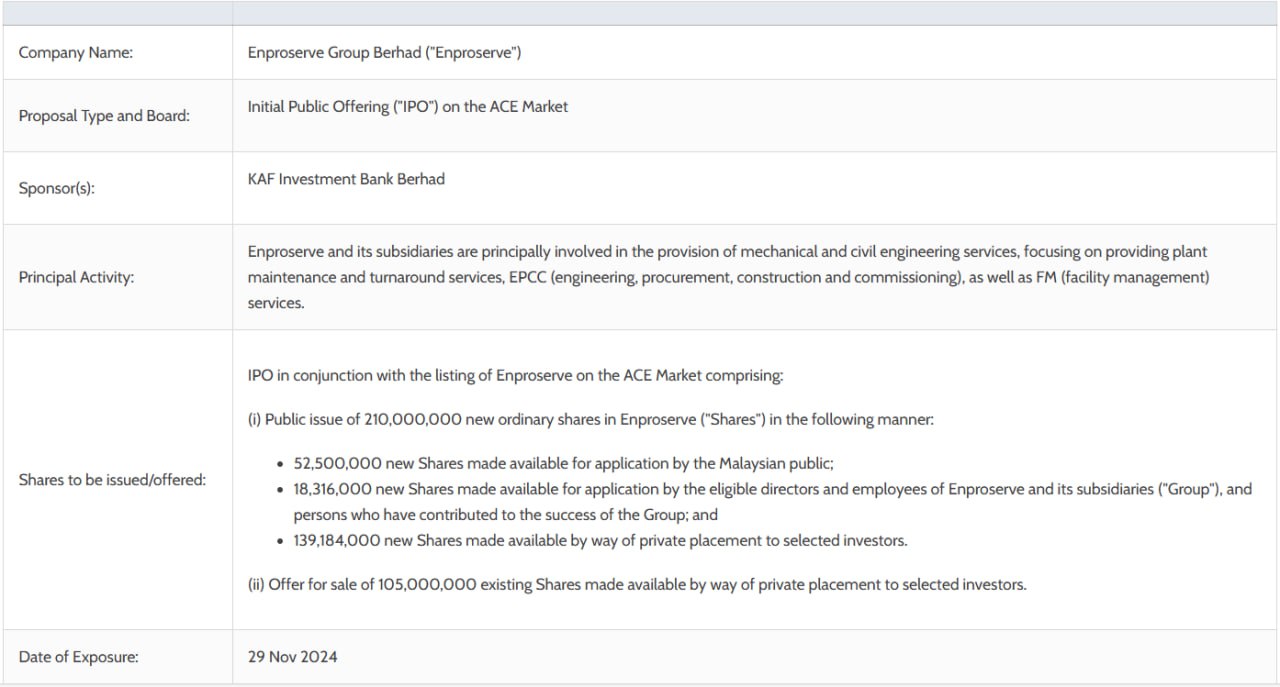This screenshot has width=1280, height=687.
Task: Click the IPO in conjunction listing sentence
Action: coord(515,376)
